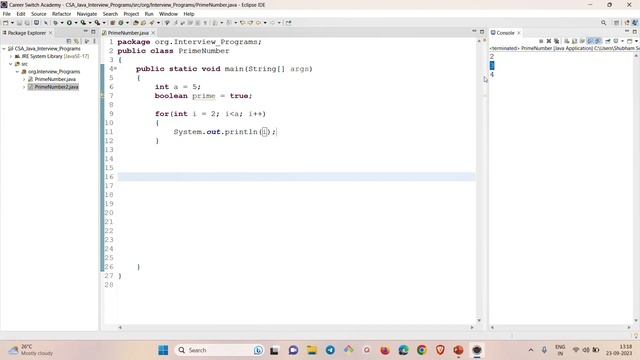Image resolution: width=640 pixels, height=360 pixels.
Task: Toggle Word Wrap in Console toolbar
Action: coord(582,41)
